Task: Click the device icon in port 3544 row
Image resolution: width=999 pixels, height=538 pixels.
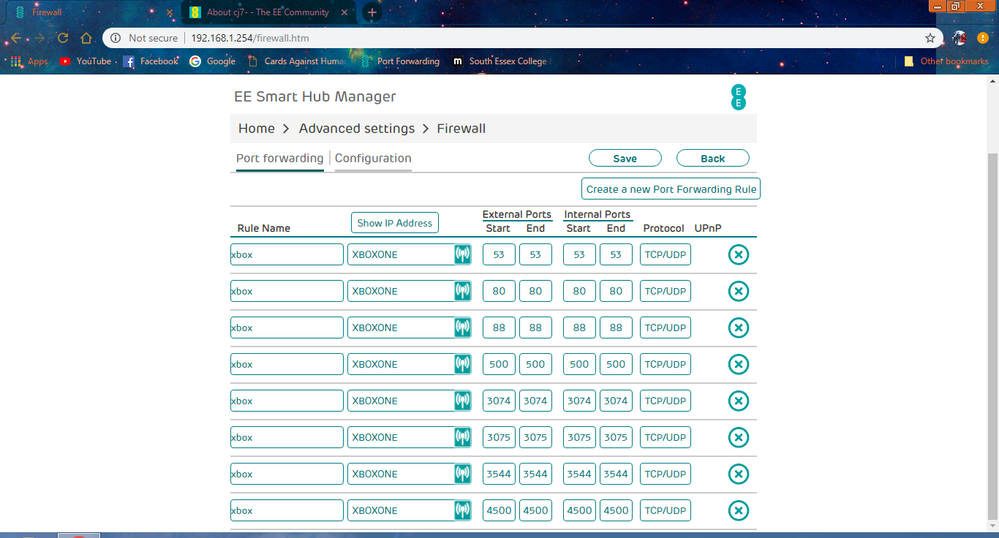Action: (x=462, y=474)
